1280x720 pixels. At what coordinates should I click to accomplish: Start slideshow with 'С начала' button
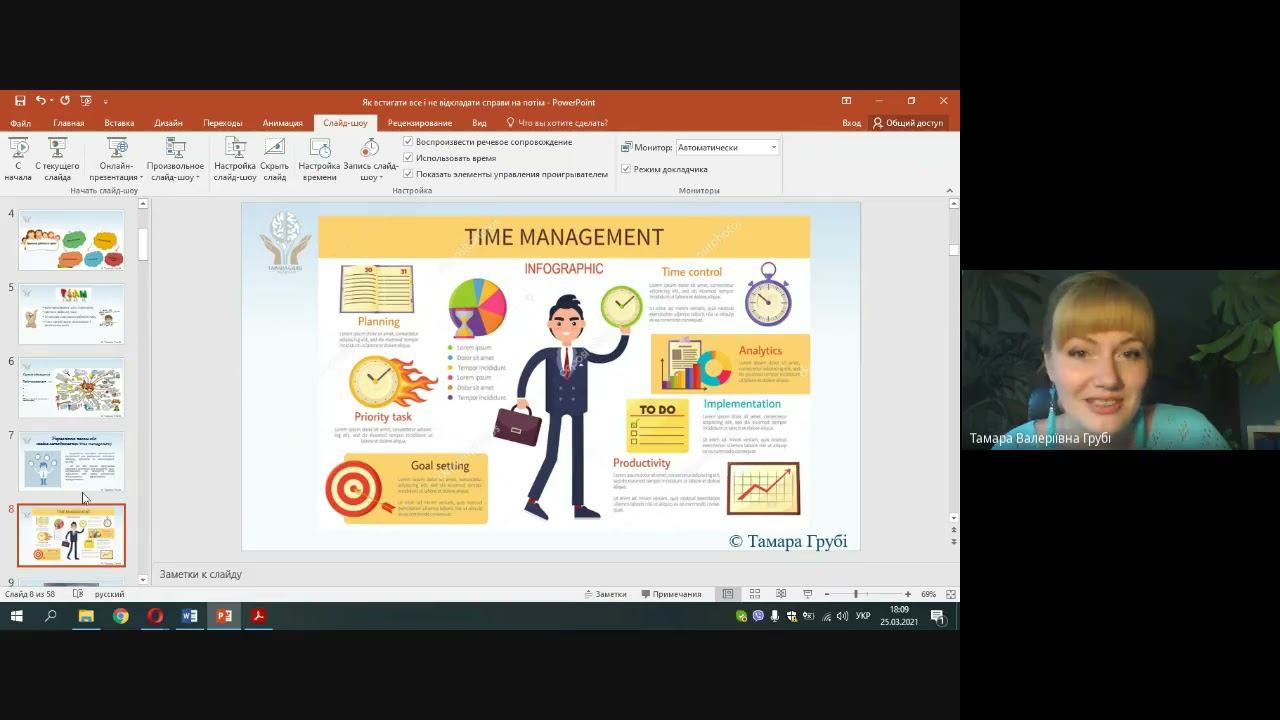(18, 160)
